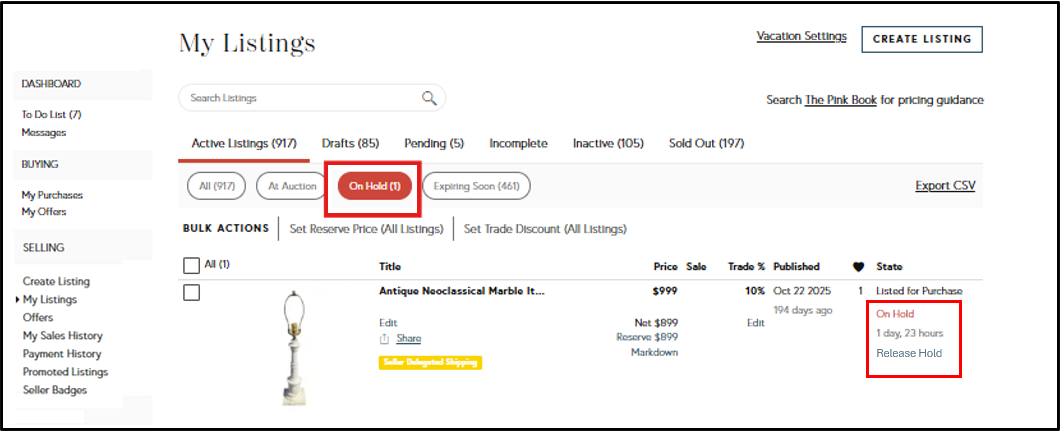
Task: Click the 1 day, 23 hours text
Action: tap(909, 333)
